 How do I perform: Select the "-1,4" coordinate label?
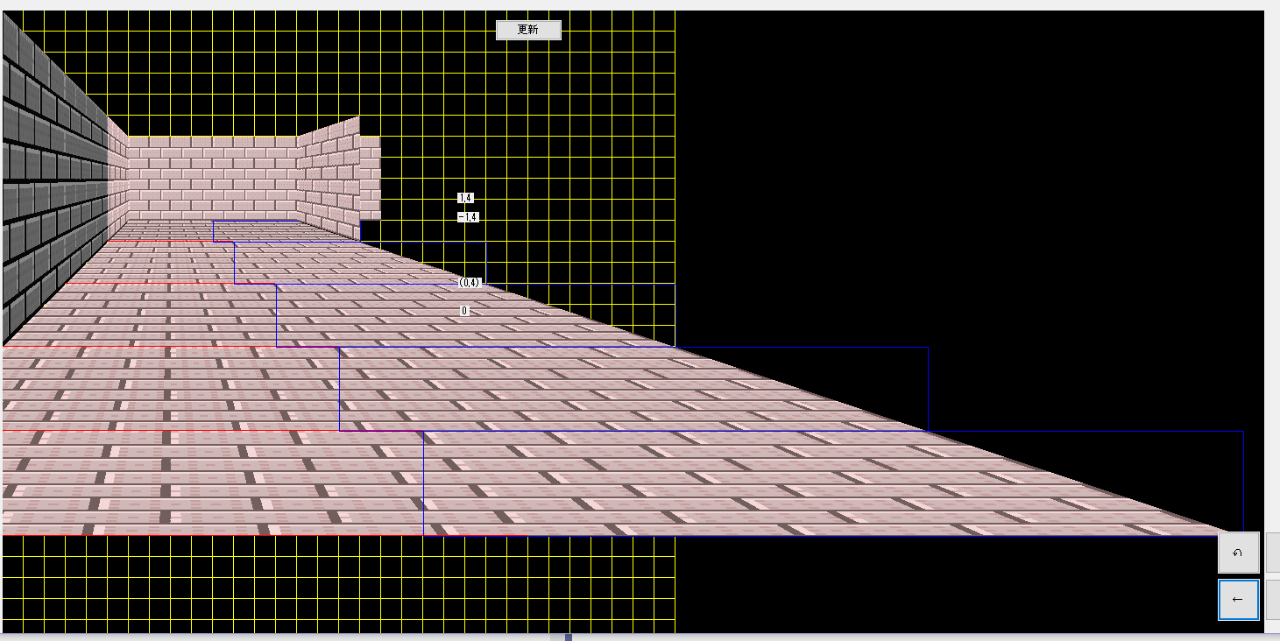point(467,217)
